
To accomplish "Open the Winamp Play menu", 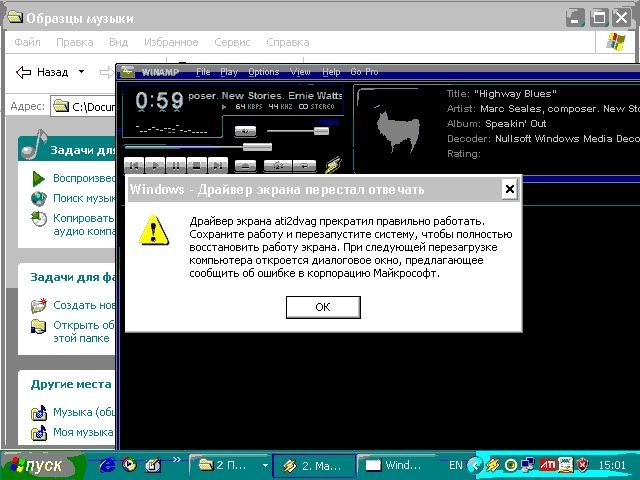I will click(229, 72).
